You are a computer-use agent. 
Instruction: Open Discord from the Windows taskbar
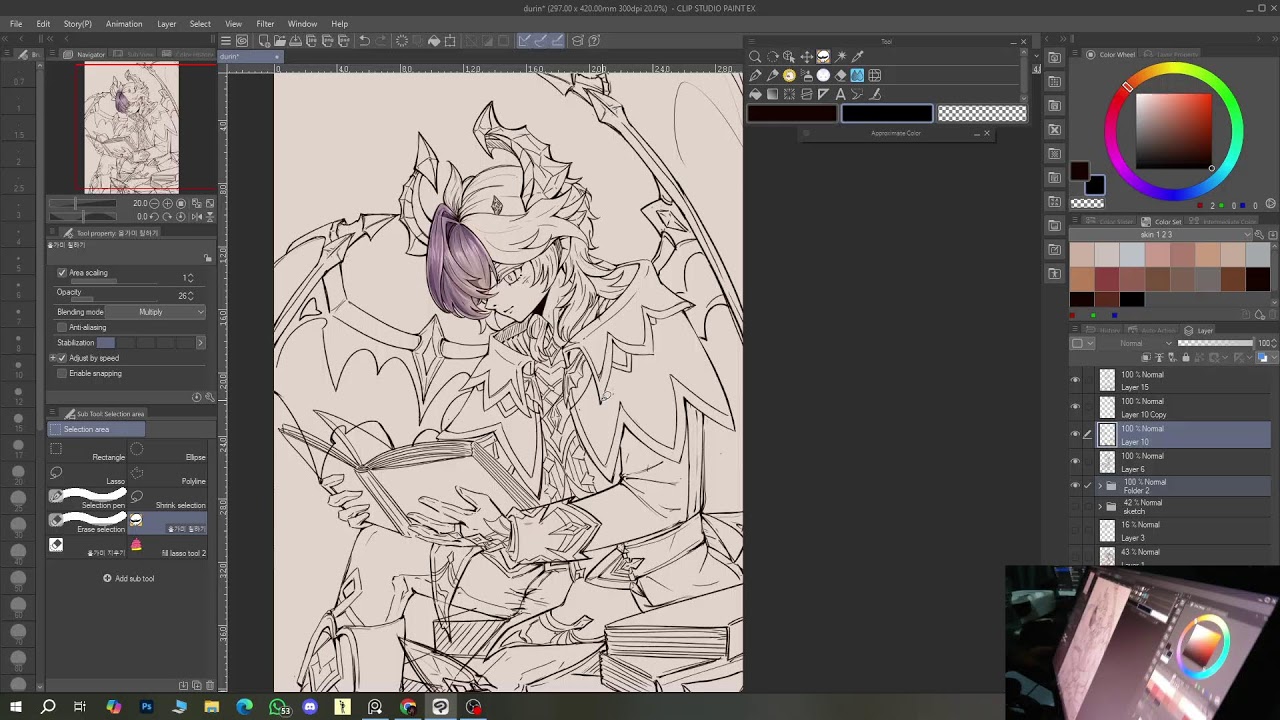tap(309, 707)
